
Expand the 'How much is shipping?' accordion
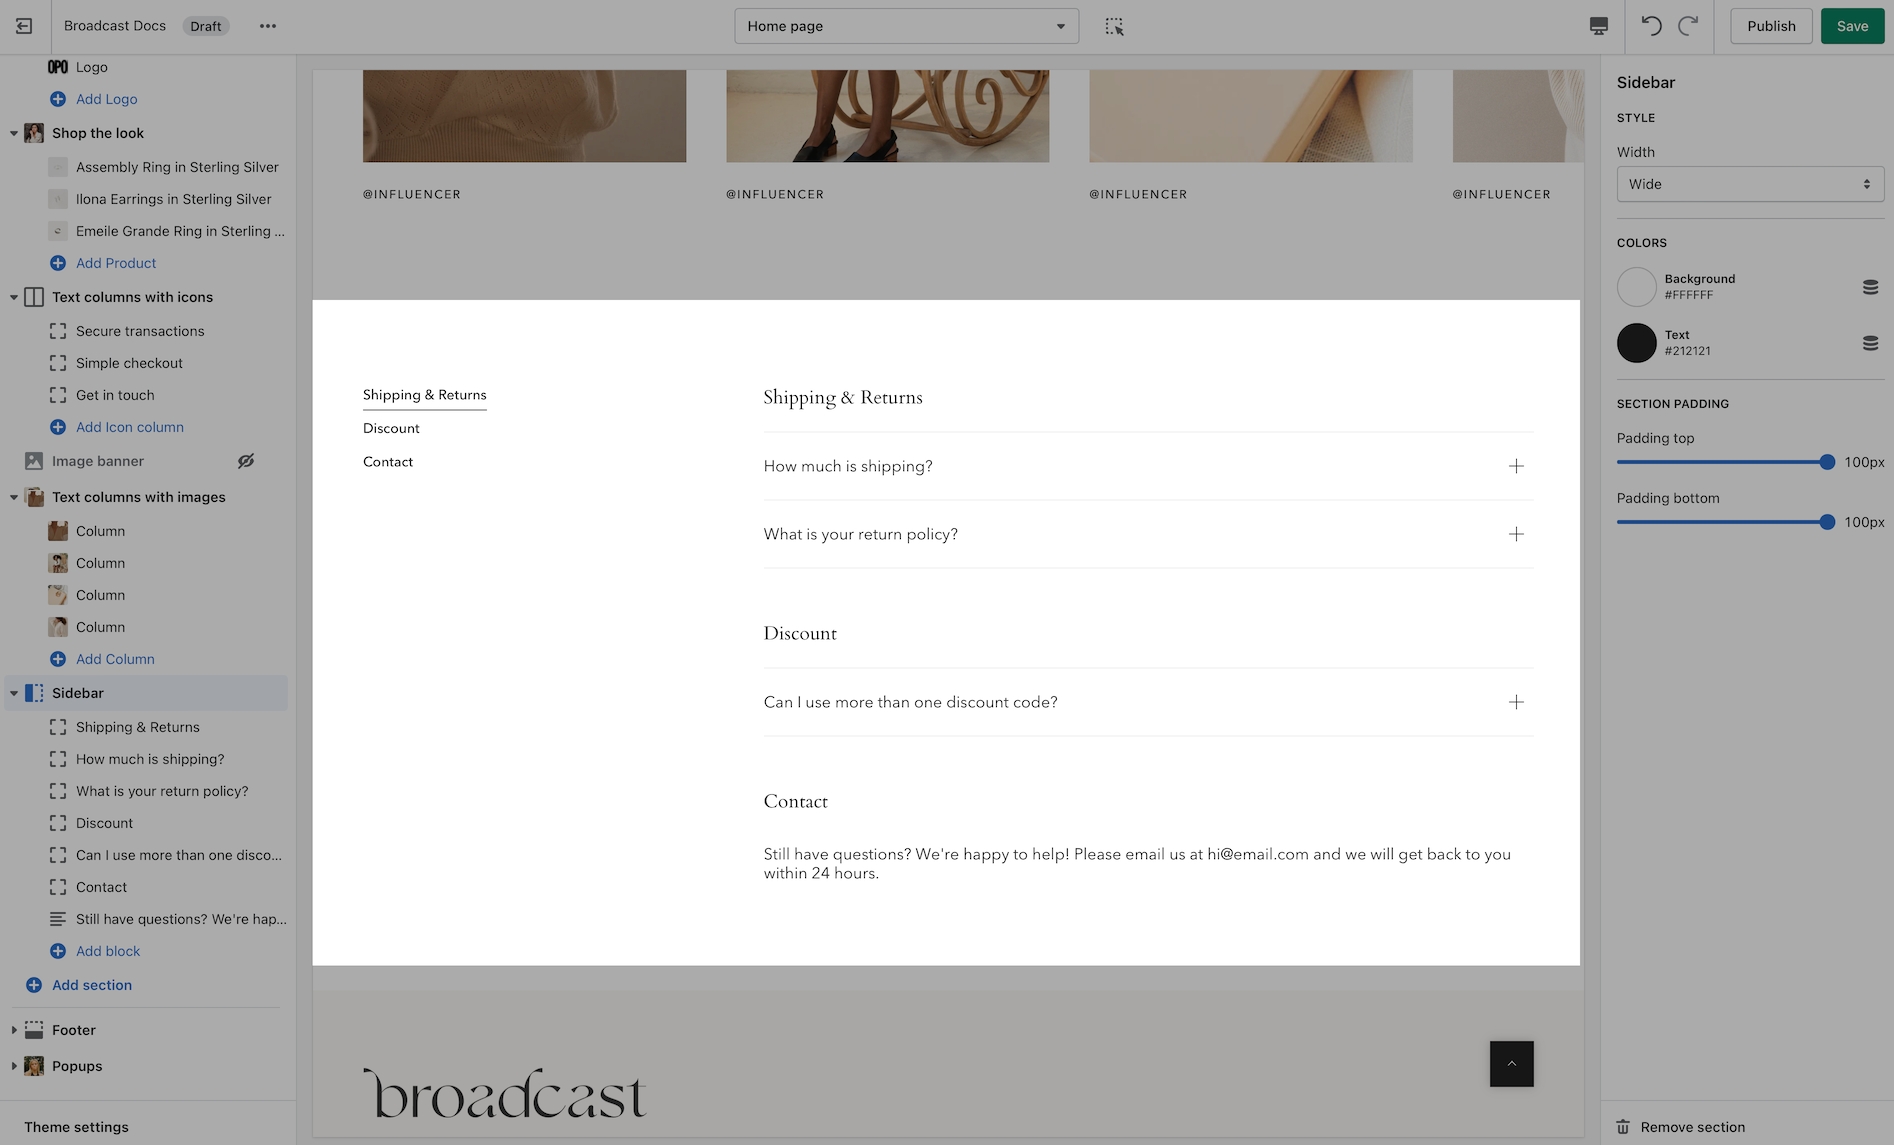pos(1516,466)
